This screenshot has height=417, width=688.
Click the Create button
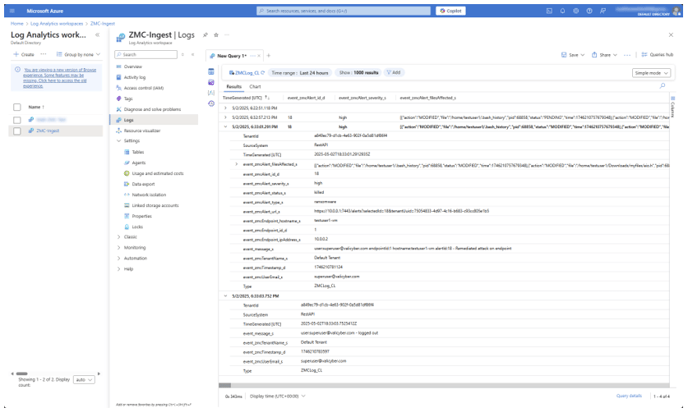tap(24, 54)
